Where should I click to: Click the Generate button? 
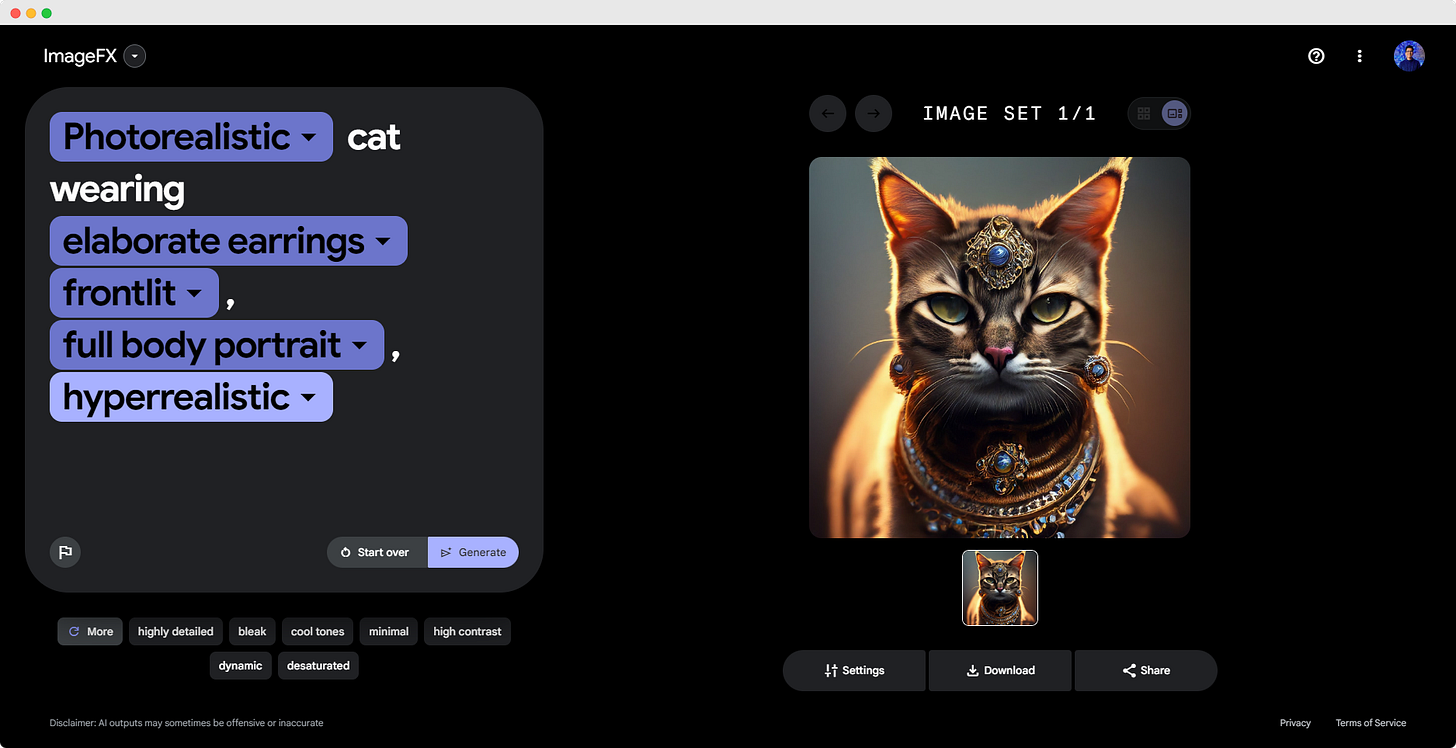click(x=473, y=552)
